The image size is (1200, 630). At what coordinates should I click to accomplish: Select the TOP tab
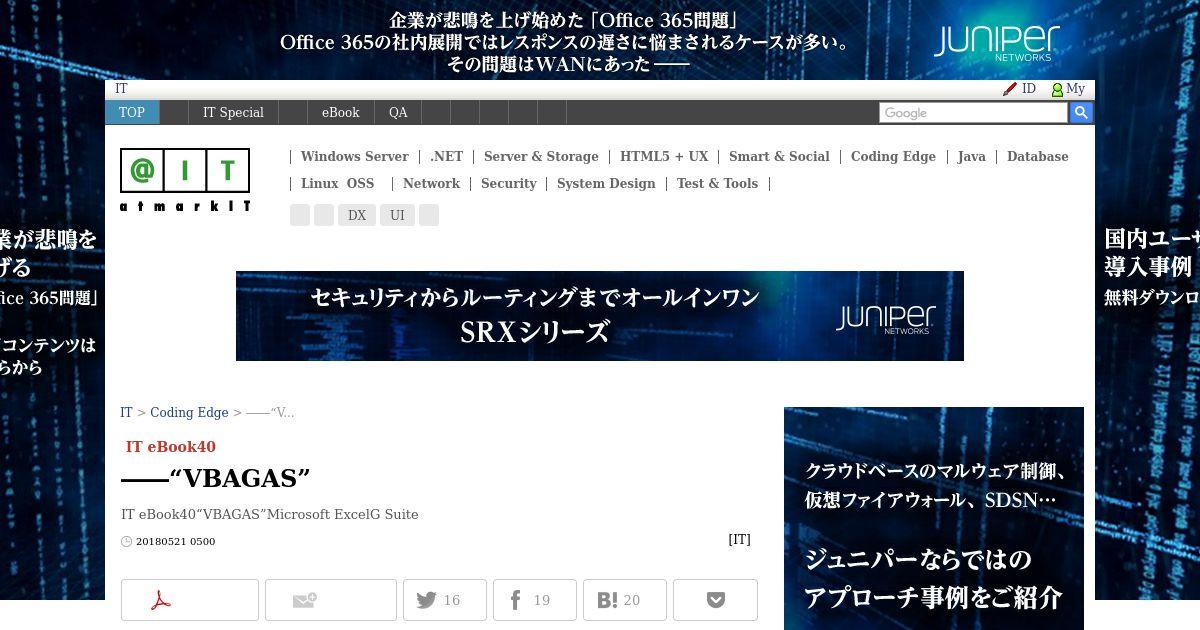coord(132,112)
